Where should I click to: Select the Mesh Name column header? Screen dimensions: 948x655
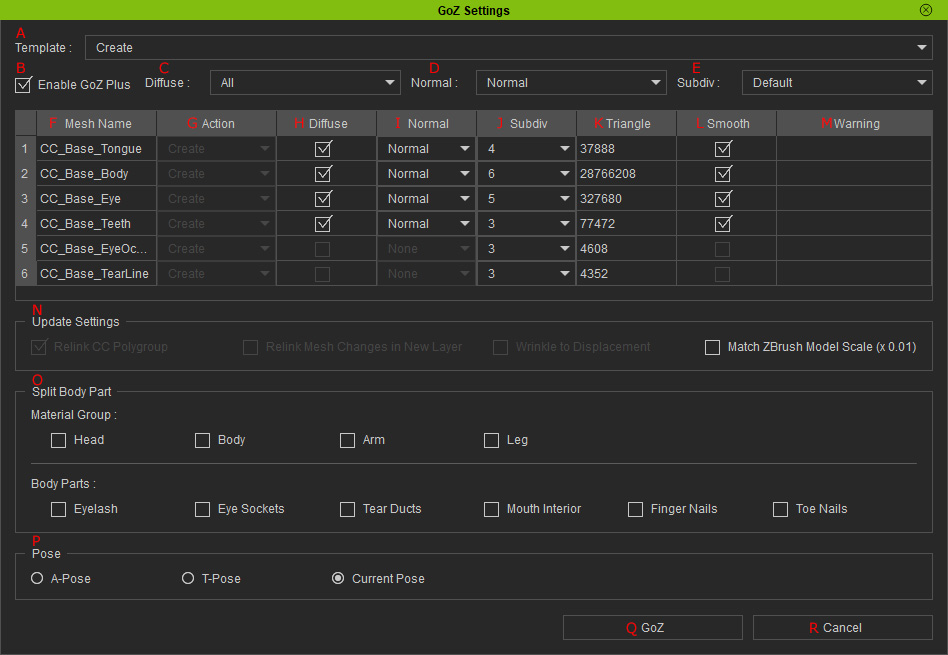tap(97, 123)
